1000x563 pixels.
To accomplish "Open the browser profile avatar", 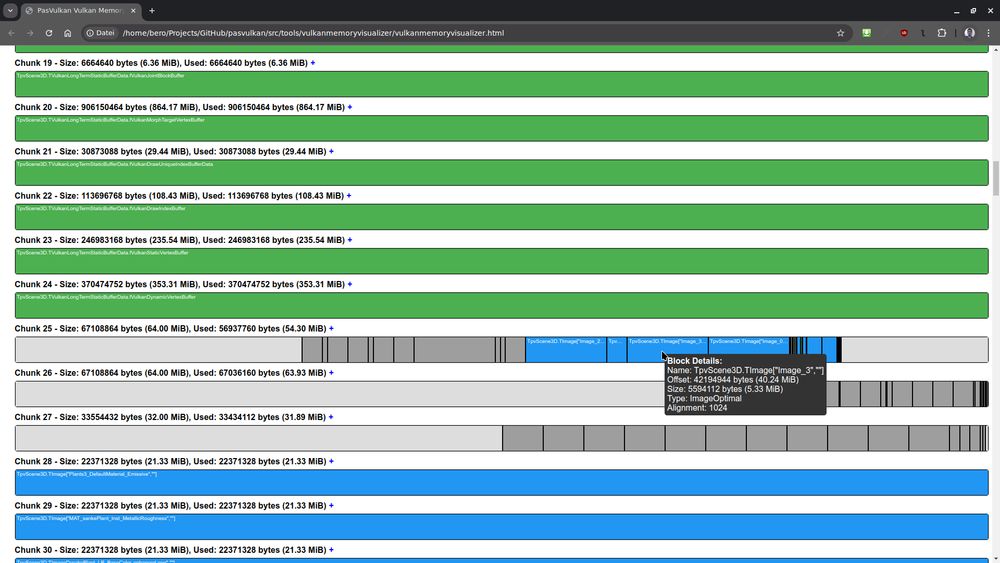I will (x=969, y=33).
